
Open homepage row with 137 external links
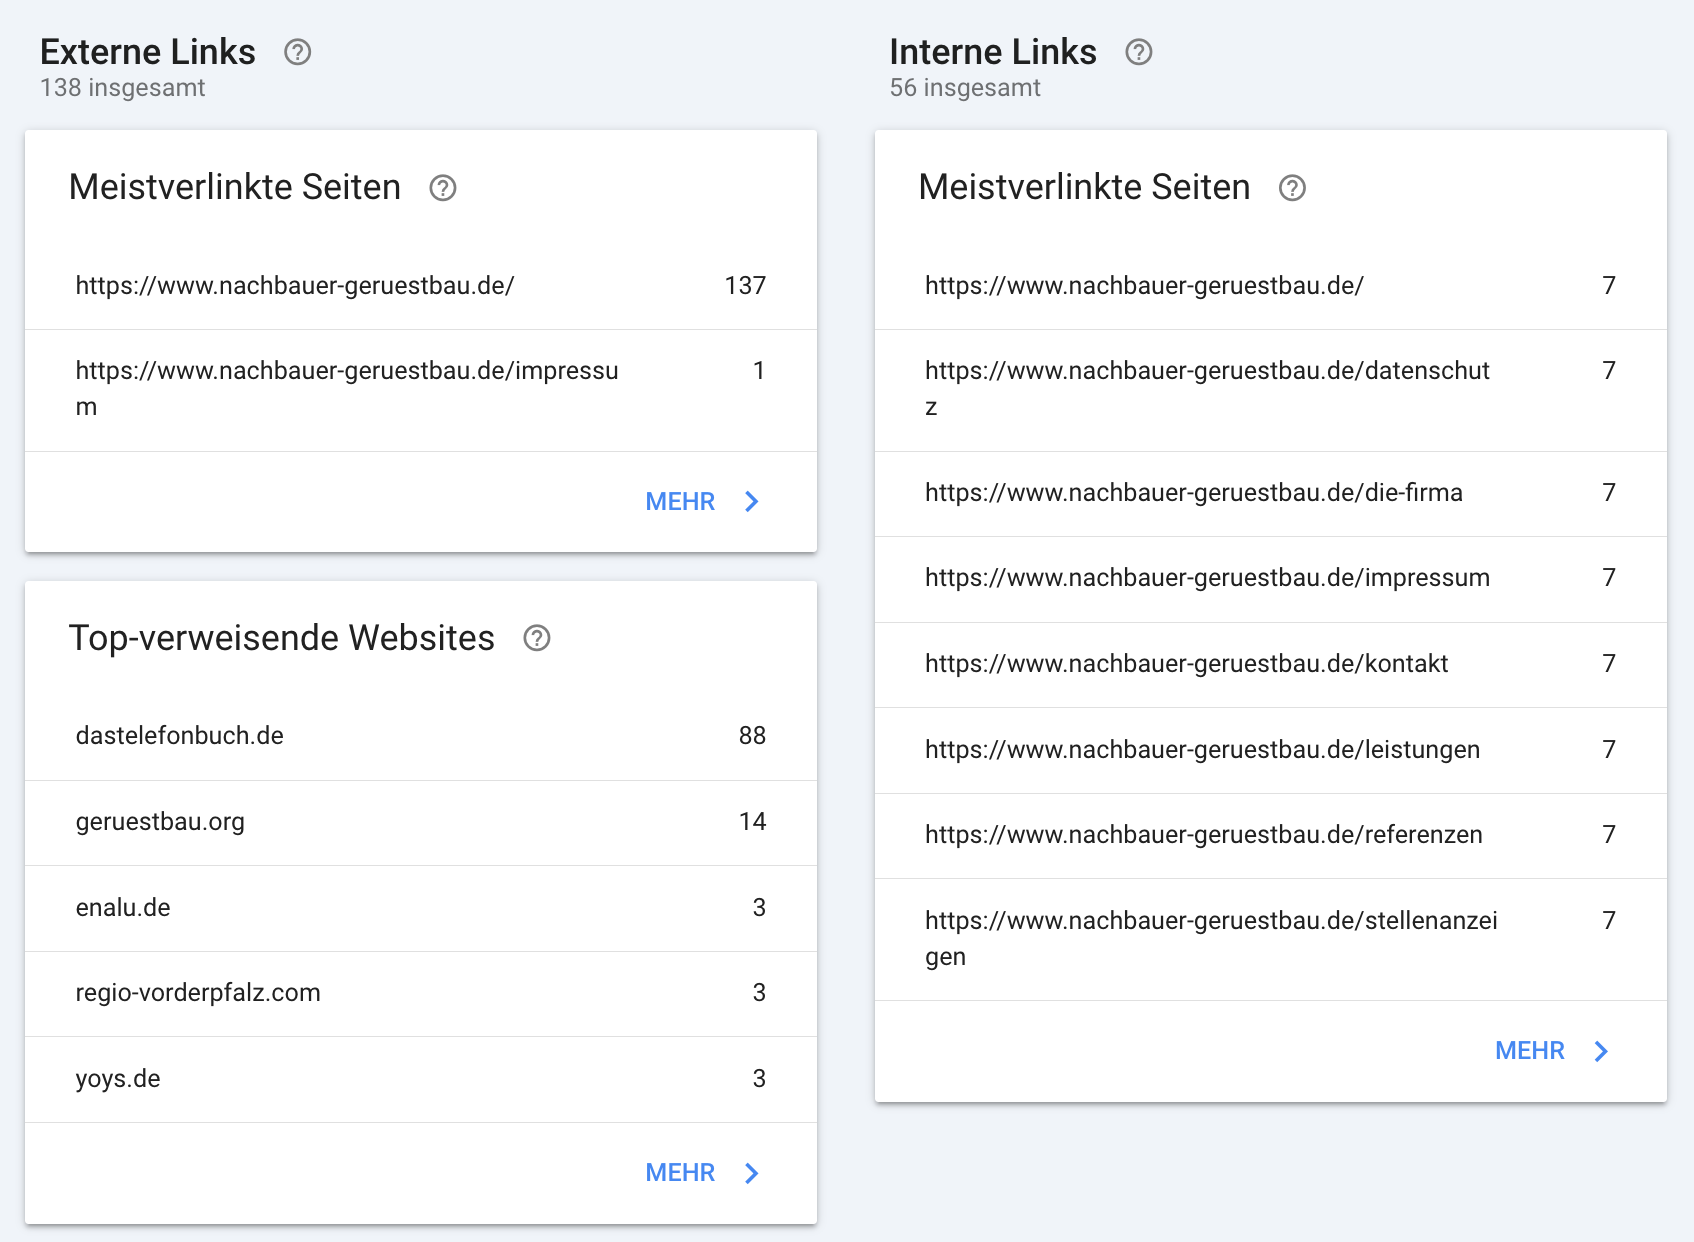click(x=420, y=286)
